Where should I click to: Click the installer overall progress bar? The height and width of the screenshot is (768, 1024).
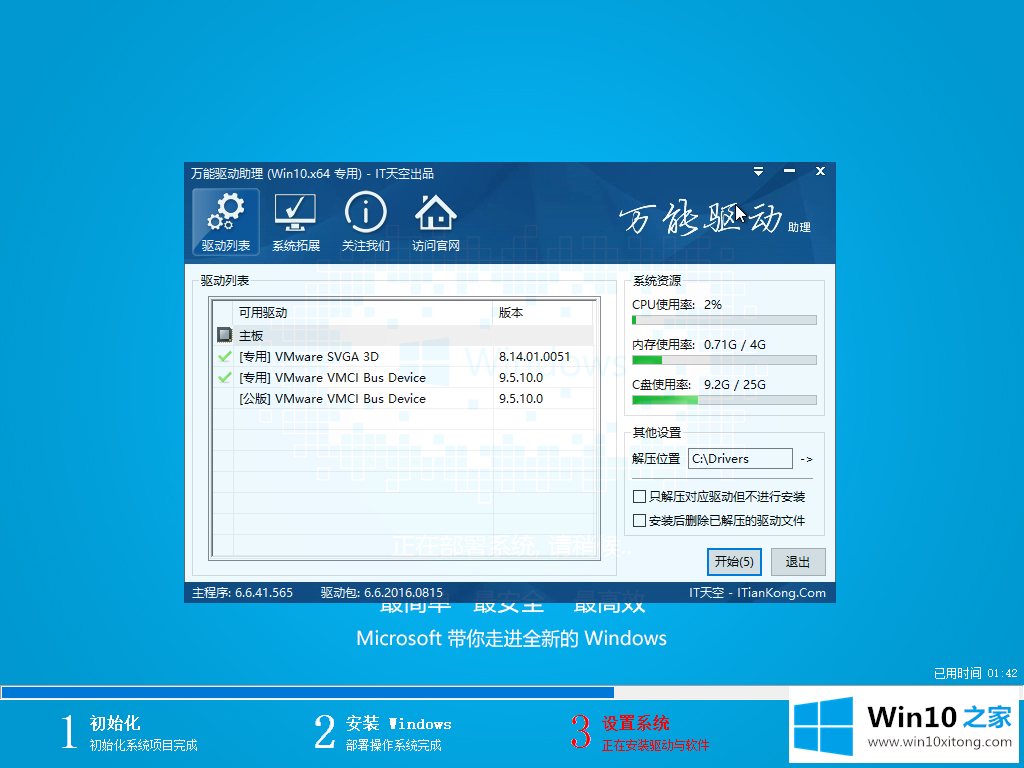[x=511, y=692]
